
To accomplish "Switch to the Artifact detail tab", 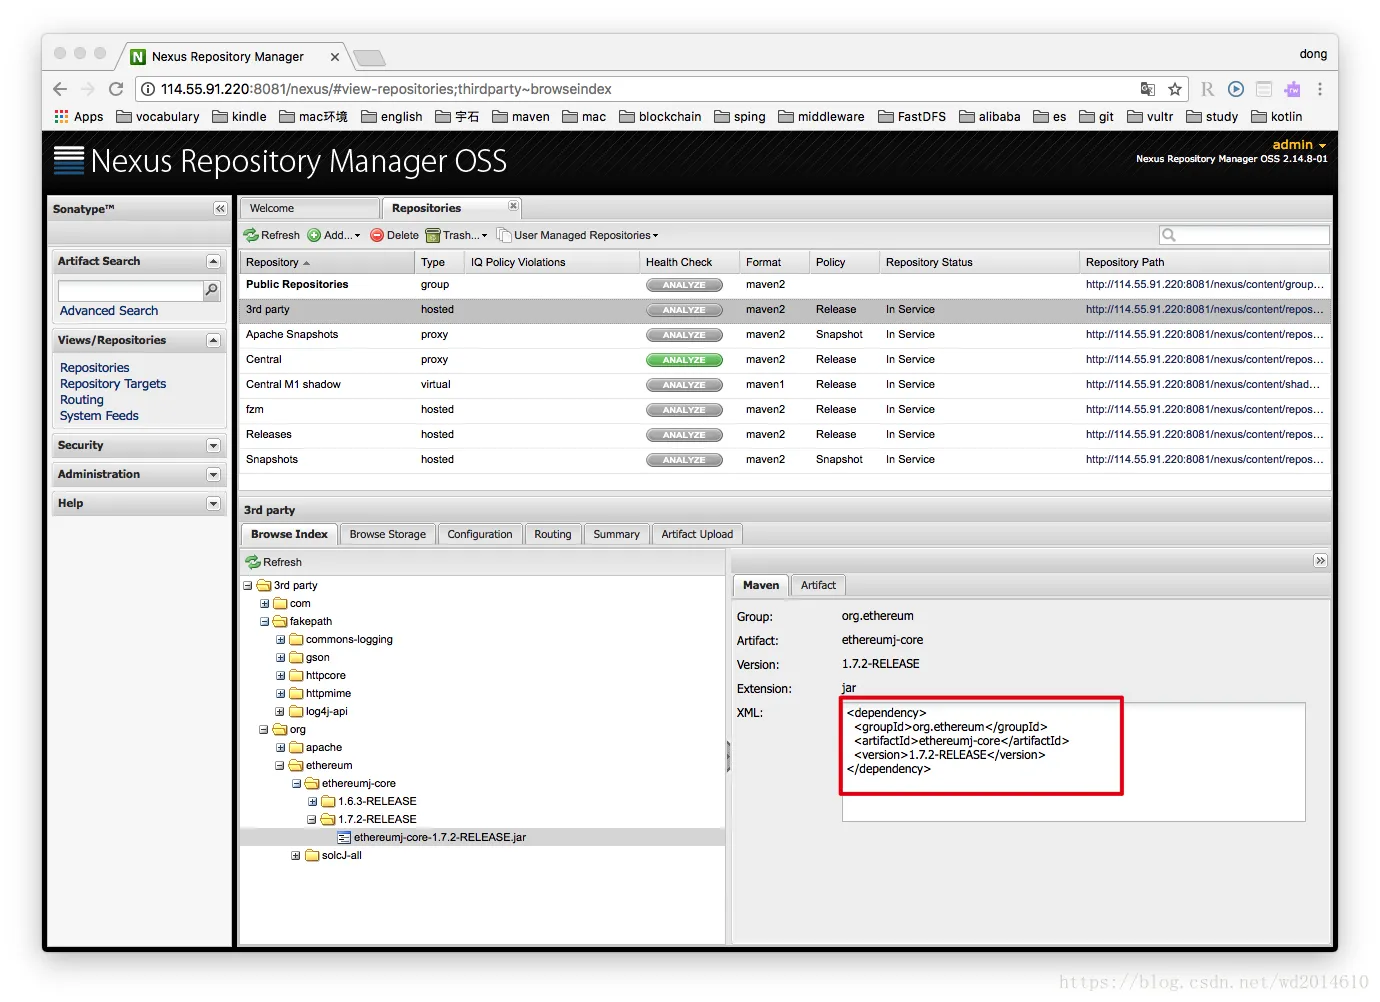I will 818,585.
